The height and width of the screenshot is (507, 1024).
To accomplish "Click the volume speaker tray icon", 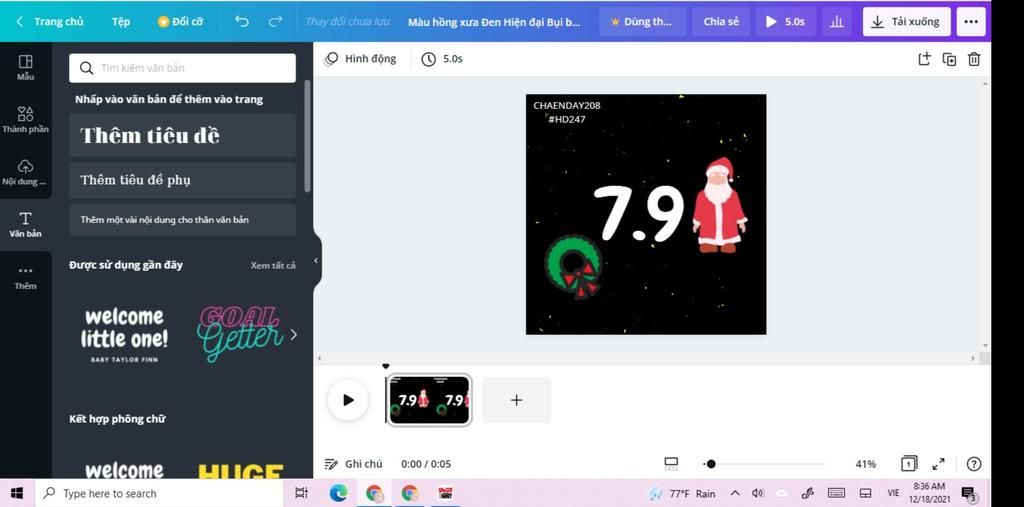I will [x=758, y=493].
